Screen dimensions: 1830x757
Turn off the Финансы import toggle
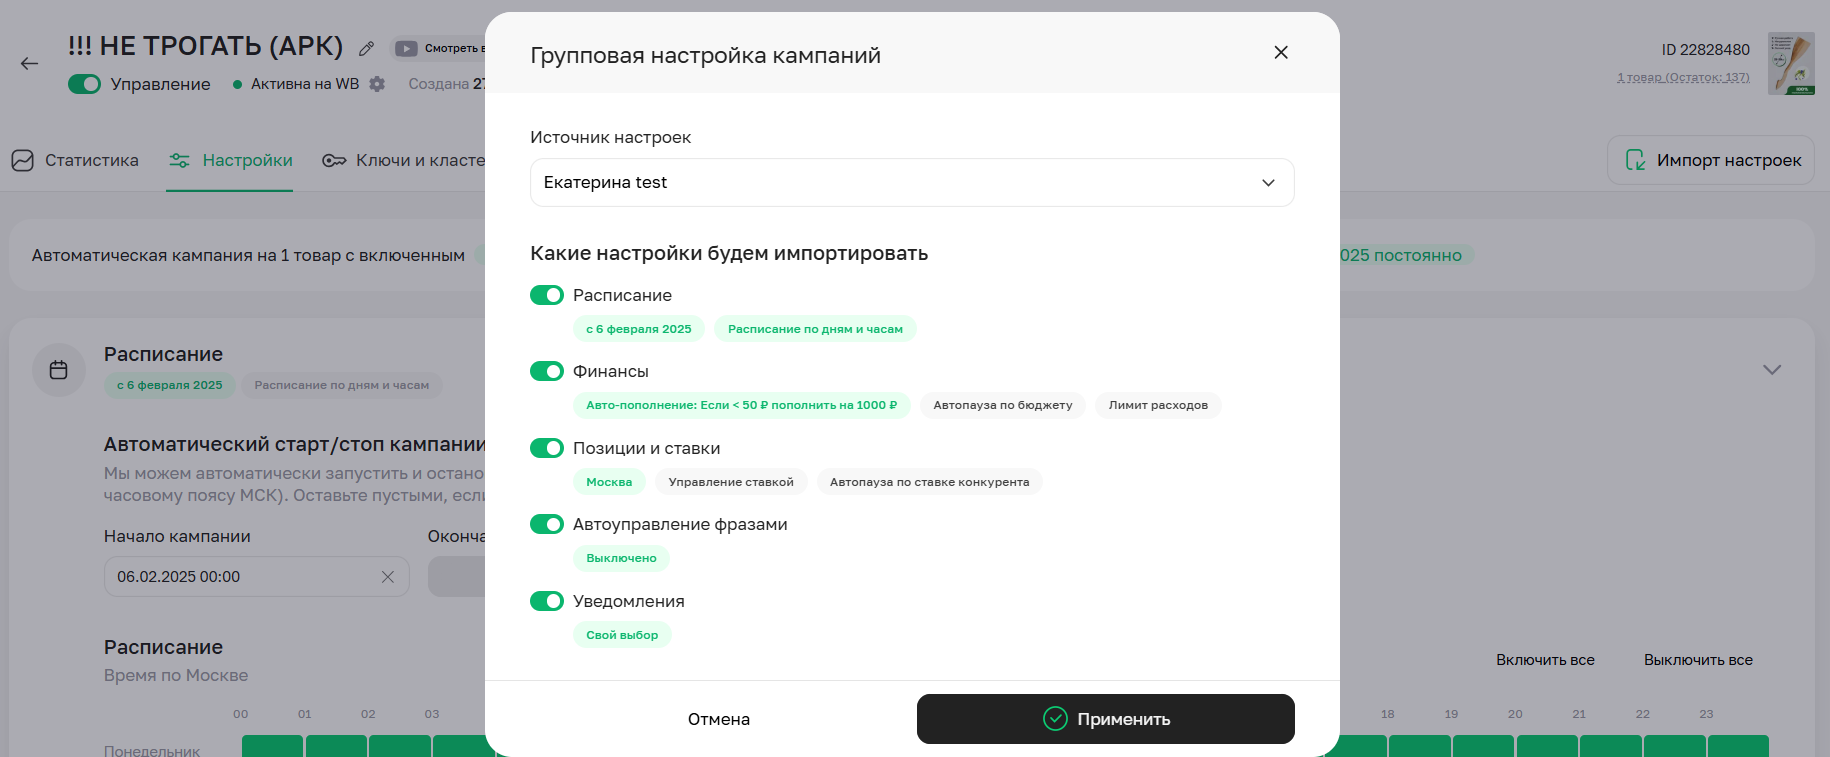tap(547, 371)
